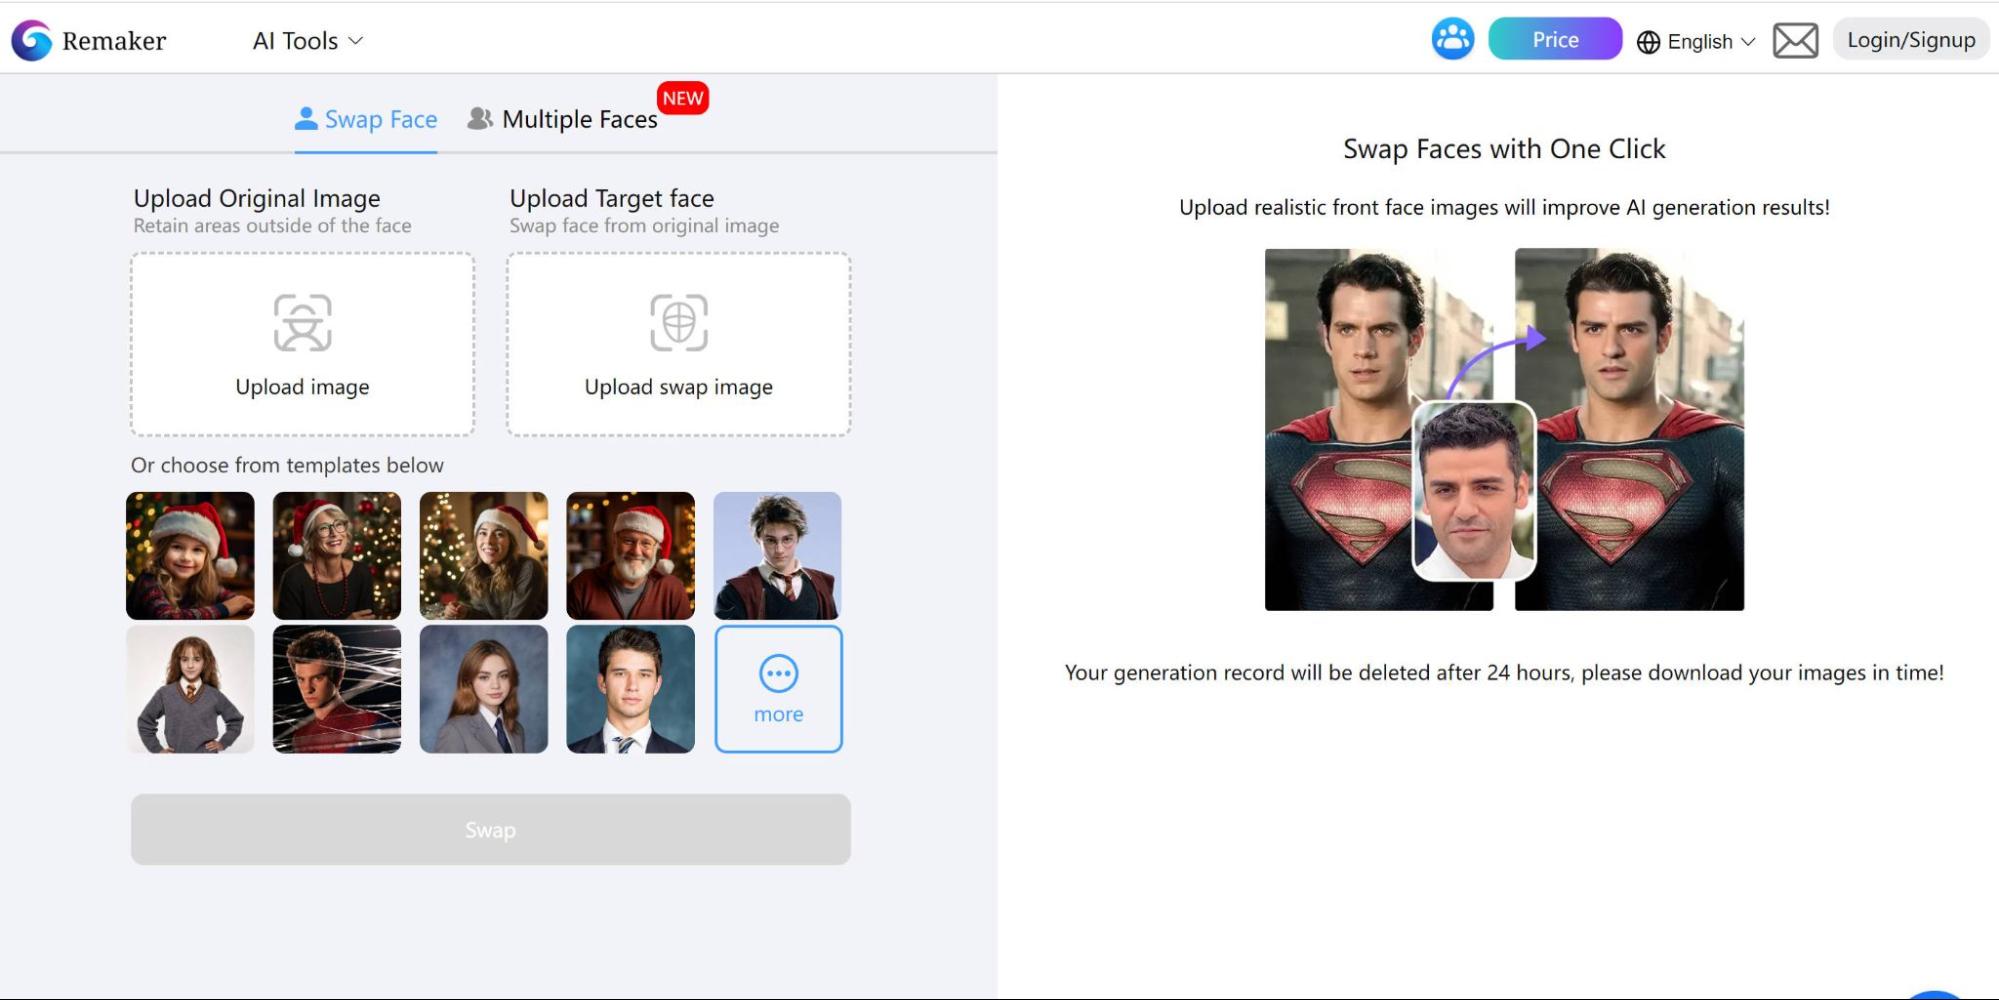This screenshot has height=1000, width=1999.
Task: Click the greyed-out Swap button
Action: point(491,829)
